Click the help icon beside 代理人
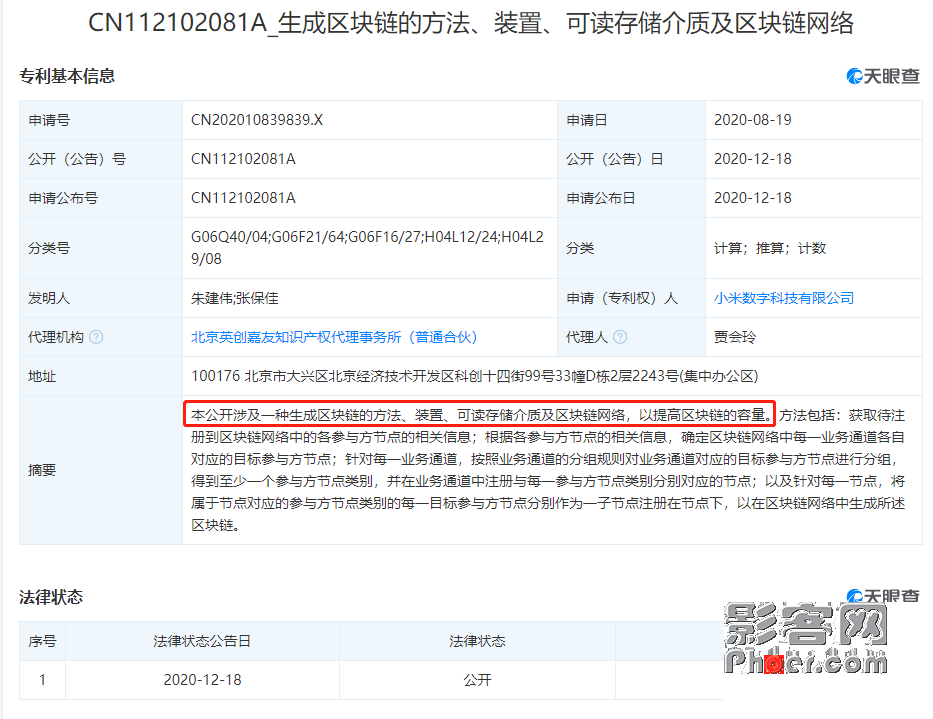The height and width of the screenshot is (719, 933). (620, 337)
